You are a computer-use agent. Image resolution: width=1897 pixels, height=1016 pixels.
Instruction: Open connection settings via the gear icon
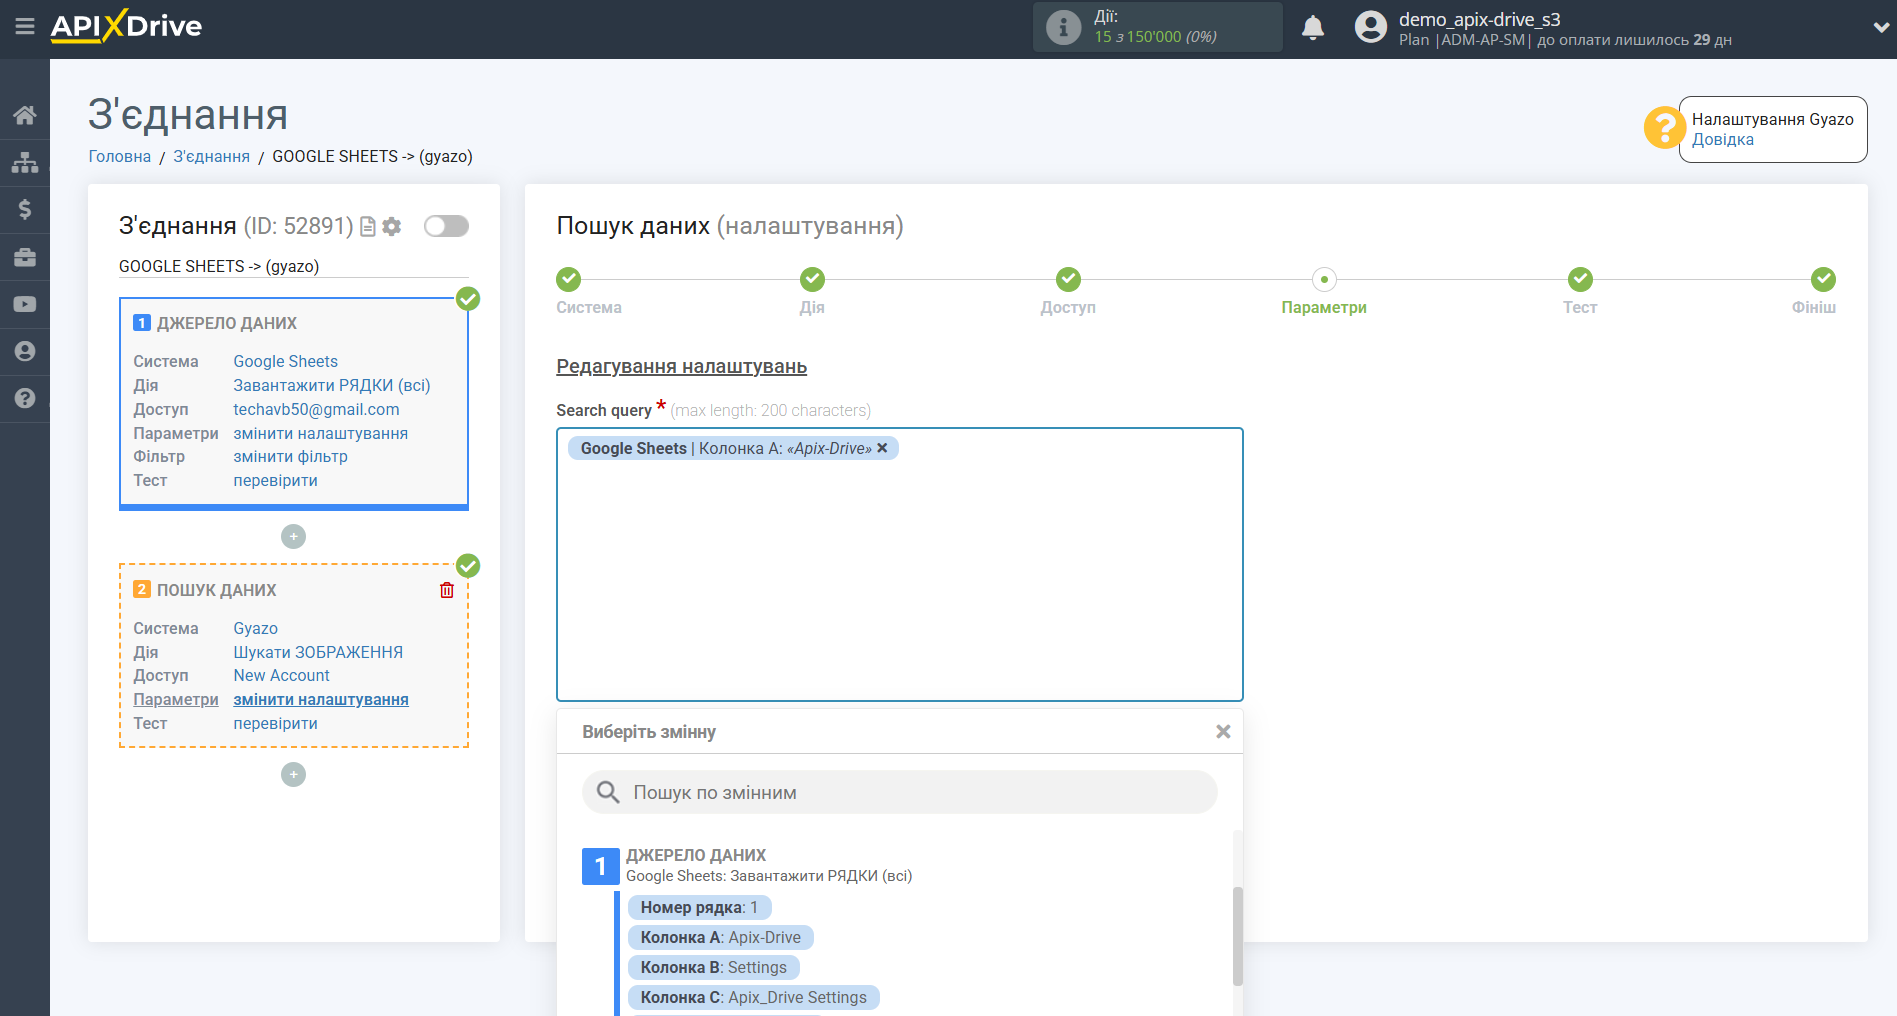click(x=391, y=226)
